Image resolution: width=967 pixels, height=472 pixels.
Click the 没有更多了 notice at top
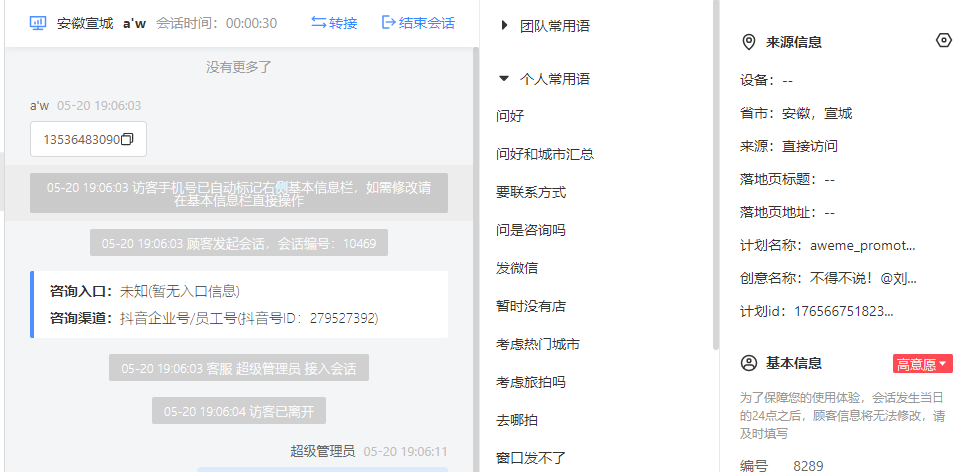[239, 67]
